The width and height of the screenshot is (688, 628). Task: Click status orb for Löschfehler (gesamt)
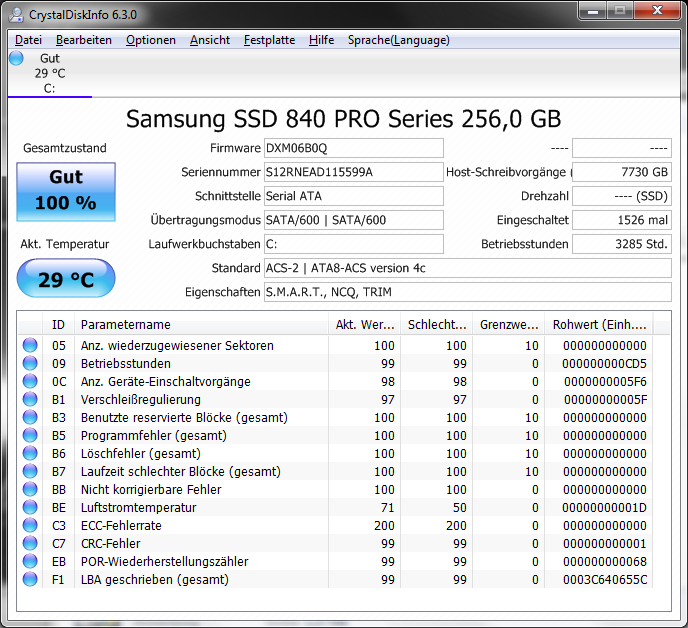30,453
